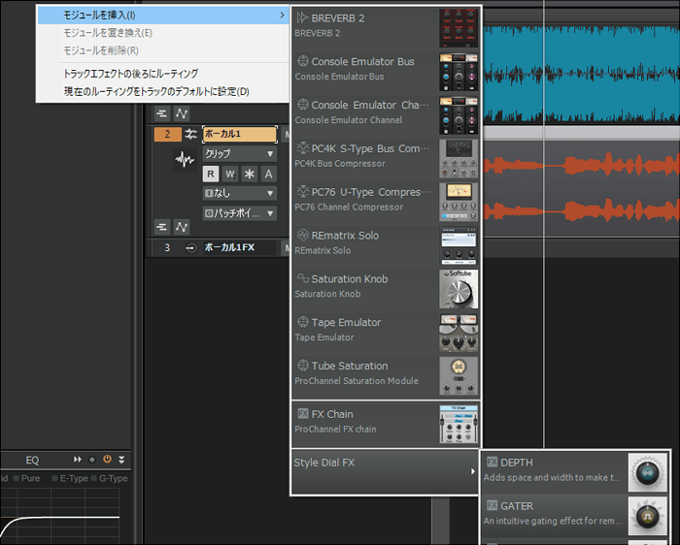This screenshot has height=545, width=680.
Task: Open the パッチポイ output dropdown
Action: (x=239, y=213)
